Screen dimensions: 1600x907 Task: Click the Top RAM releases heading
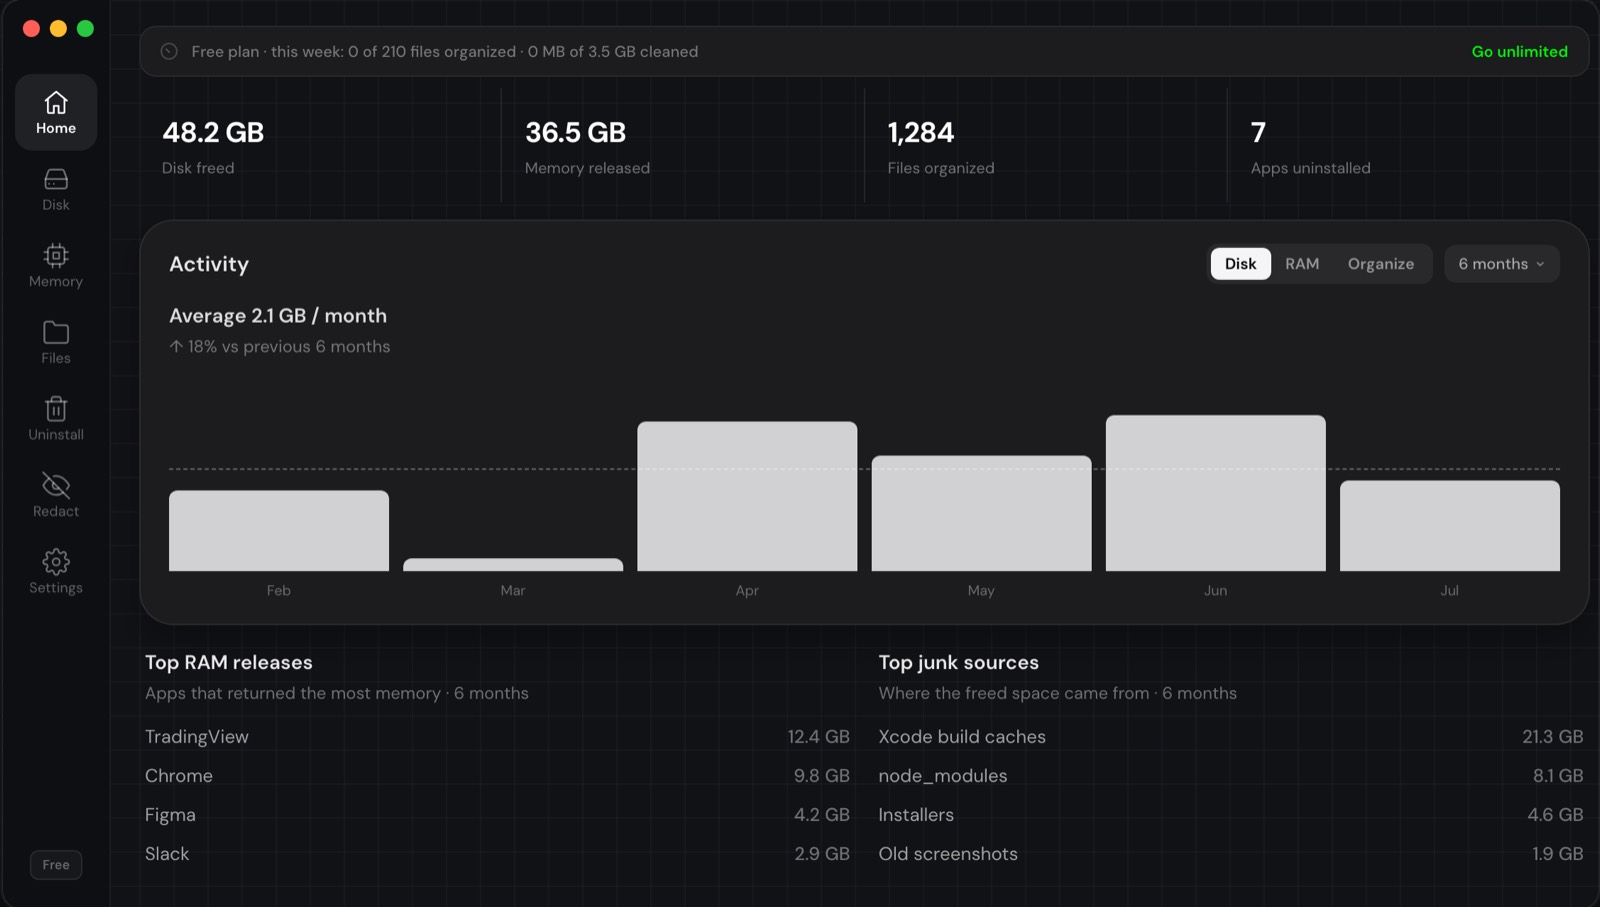pos(229,662)
